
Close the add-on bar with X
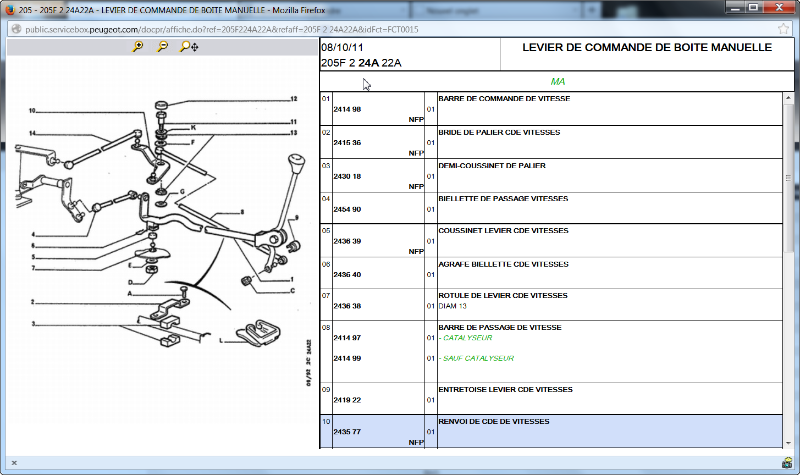click(14, 463)
